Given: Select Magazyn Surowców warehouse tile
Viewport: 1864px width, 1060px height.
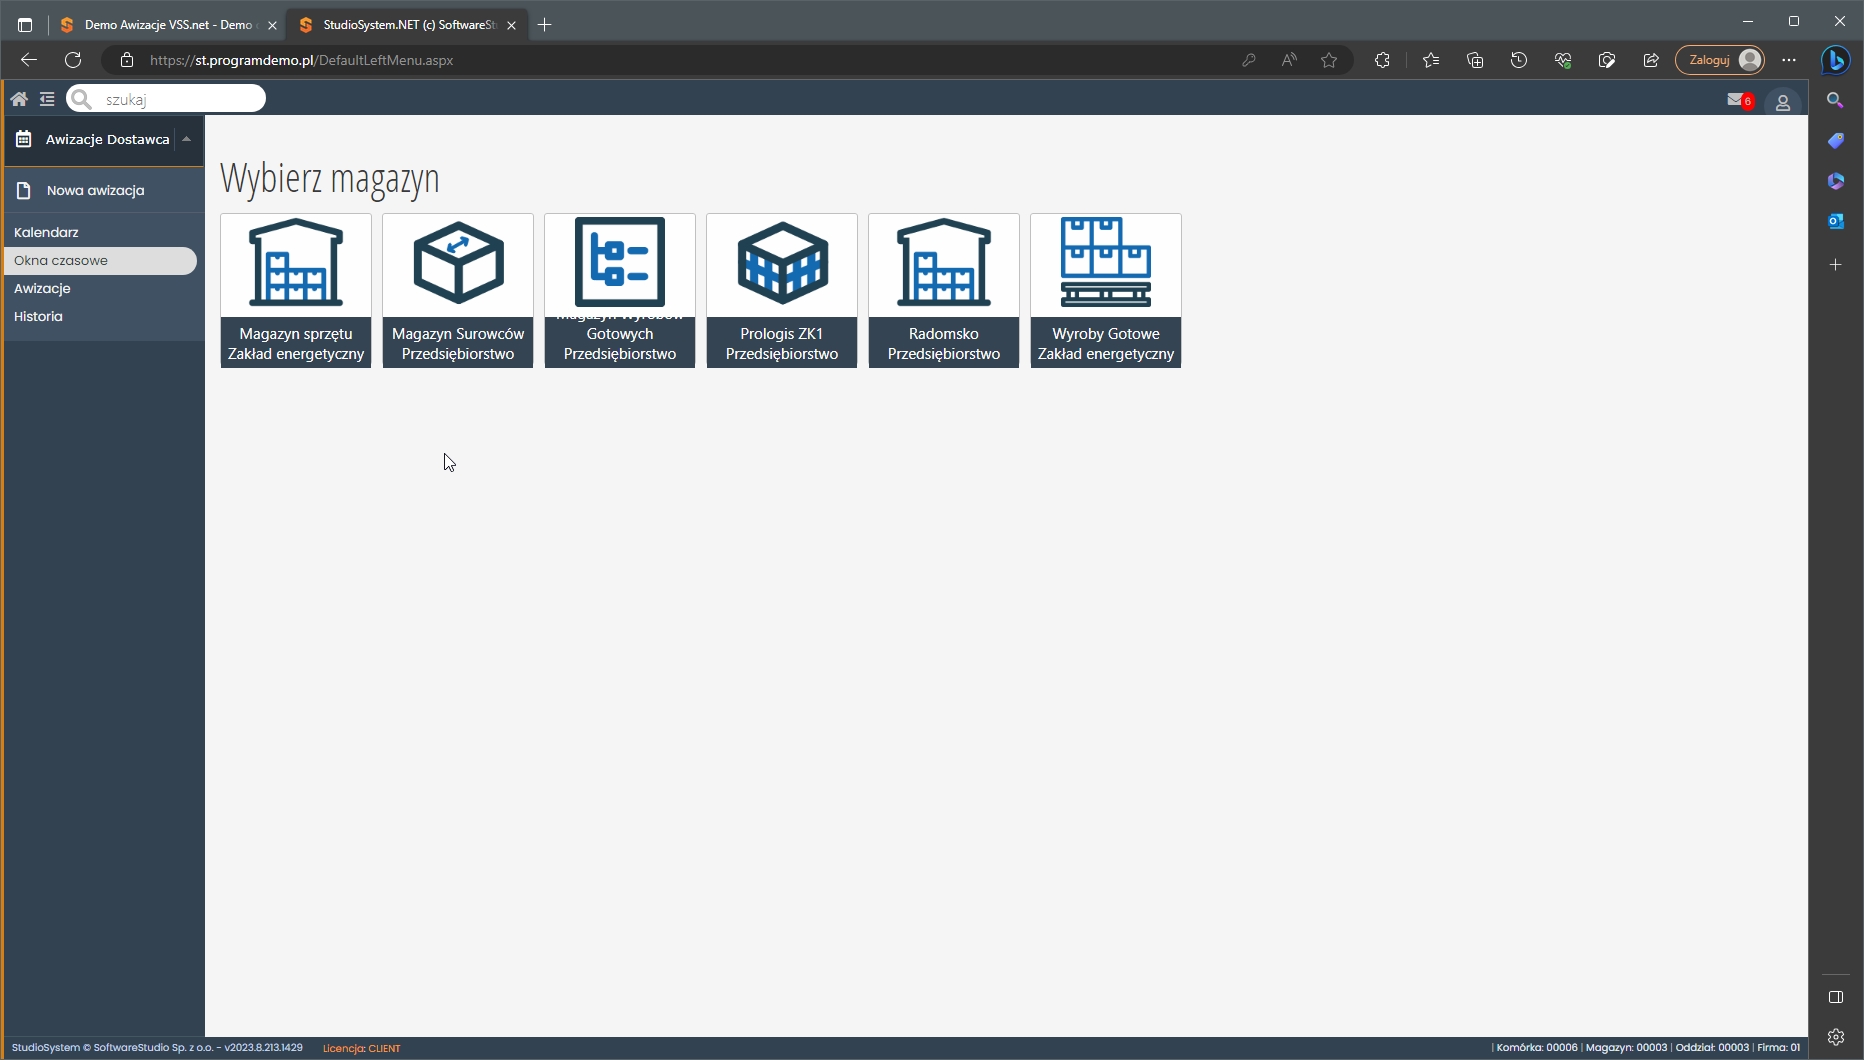Looking at the screenshot, I should coord(458,290).
